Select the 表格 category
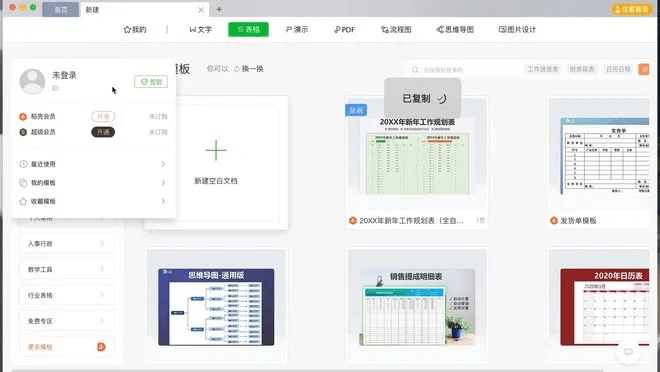Viewport: 660px width, 372px height. [x=248, y=29]
